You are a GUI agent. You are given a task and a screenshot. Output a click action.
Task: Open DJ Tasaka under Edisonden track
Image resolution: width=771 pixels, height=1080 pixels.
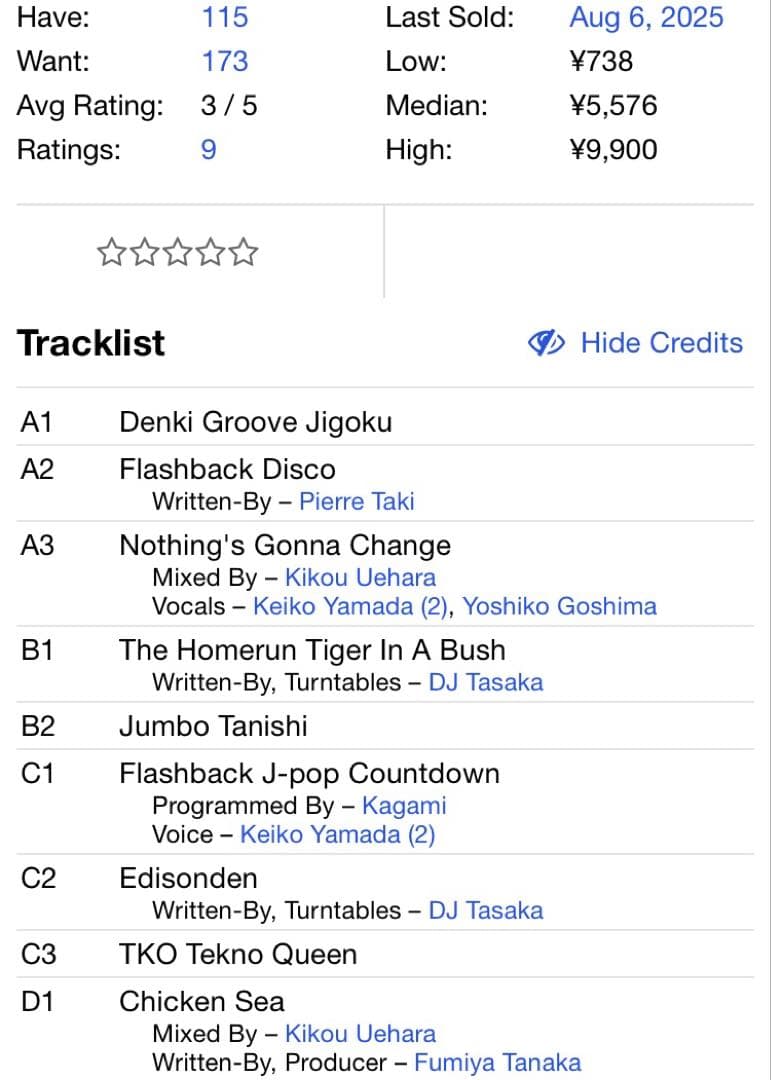tap(485, 910)
